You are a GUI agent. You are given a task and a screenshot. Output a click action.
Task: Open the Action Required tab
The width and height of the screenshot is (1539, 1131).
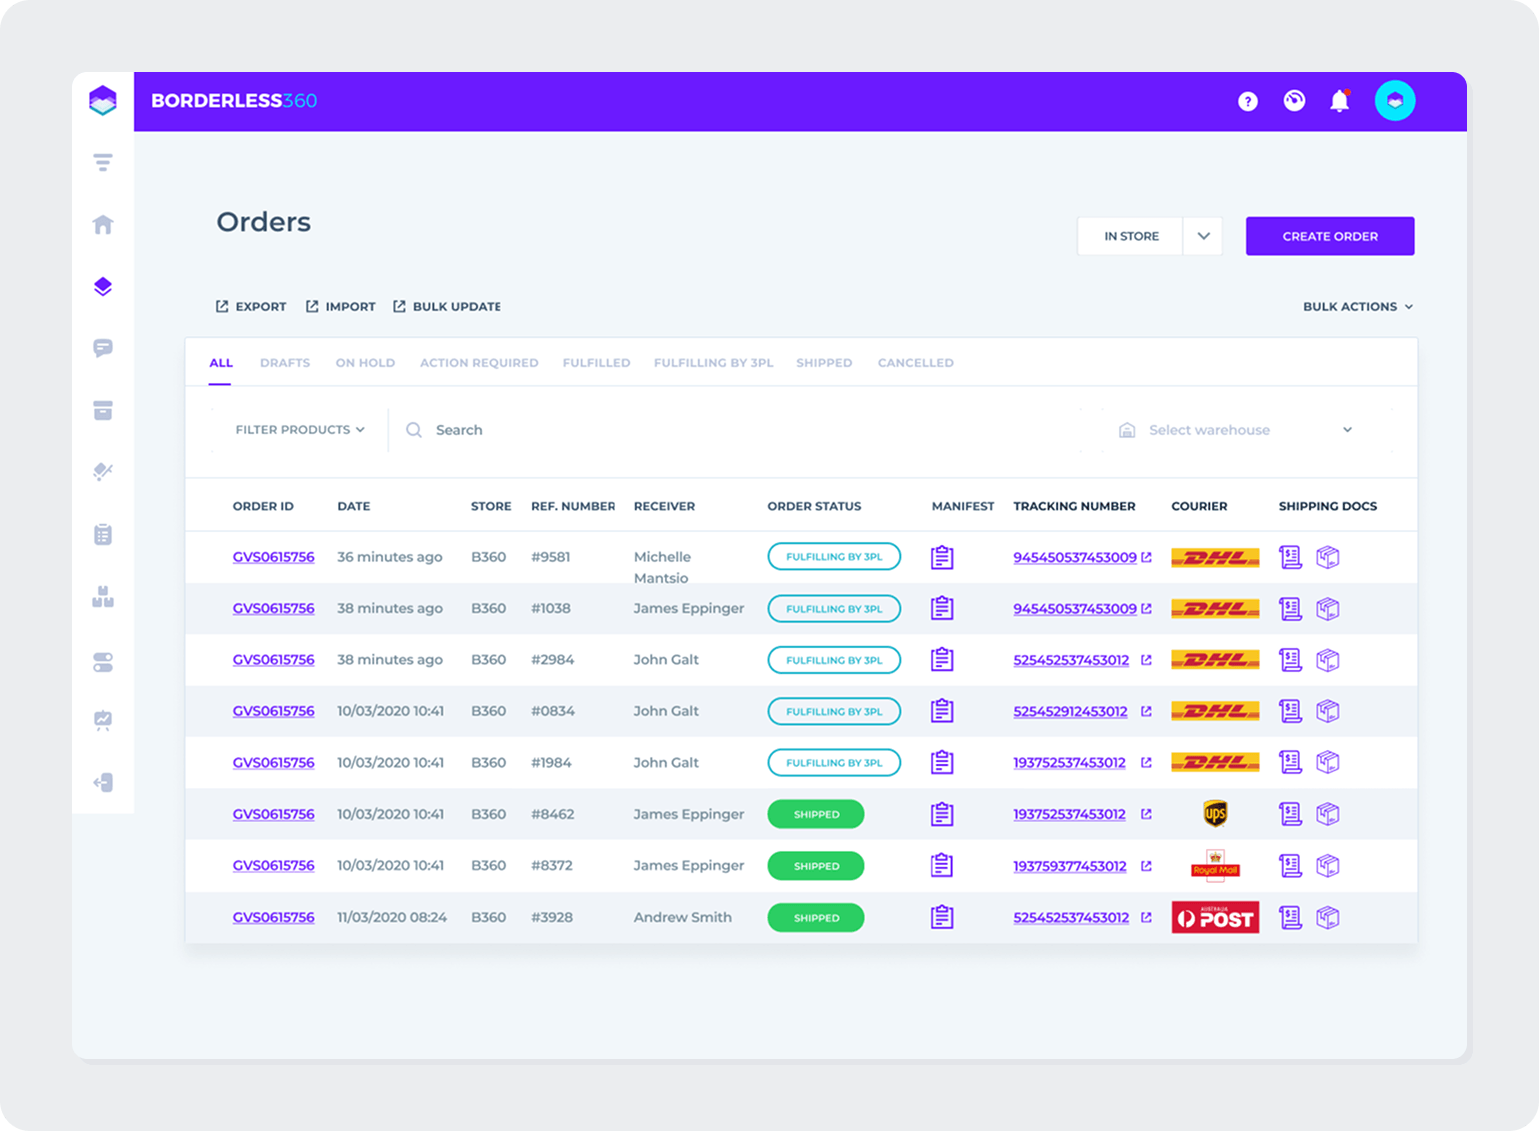pos(479,362)
